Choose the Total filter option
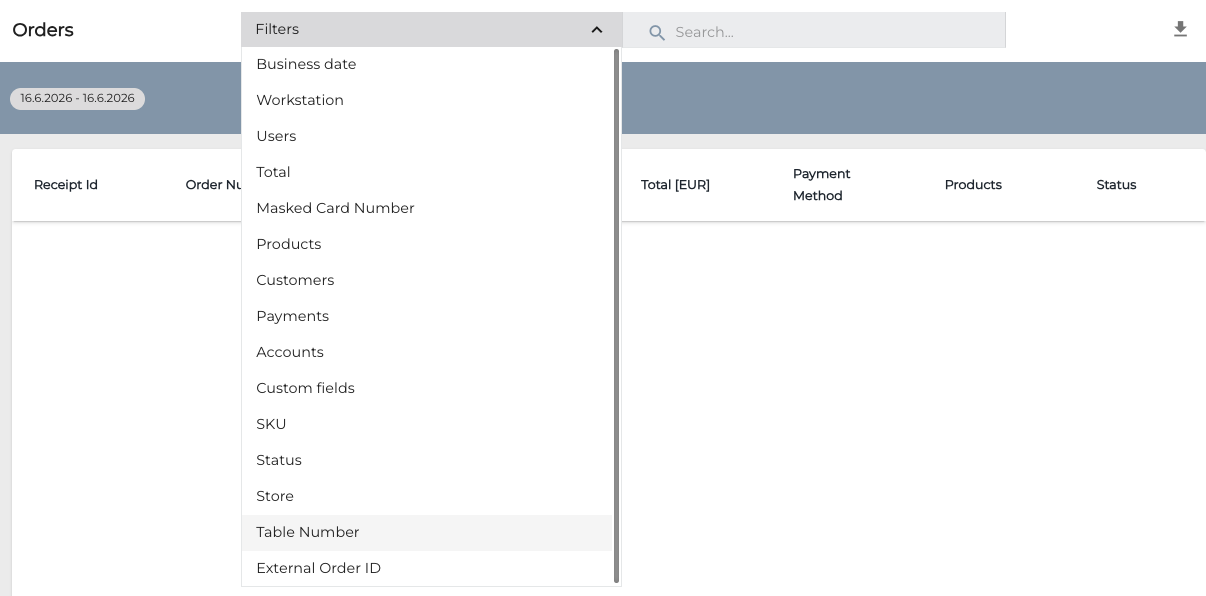Viewport: 1206px width, 596px height. pos(427,172)
